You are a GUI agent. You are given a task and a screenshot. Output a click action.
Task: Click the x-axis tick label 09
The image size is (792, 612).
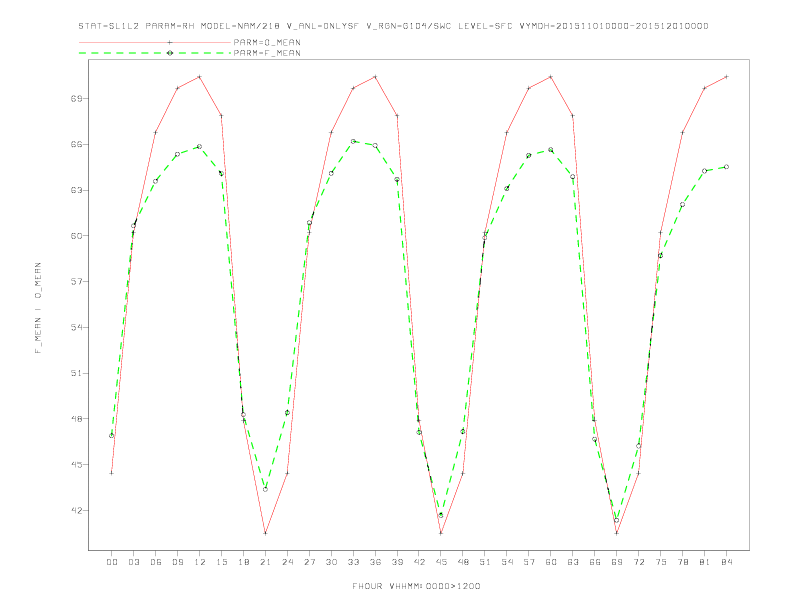pos(177,562)
